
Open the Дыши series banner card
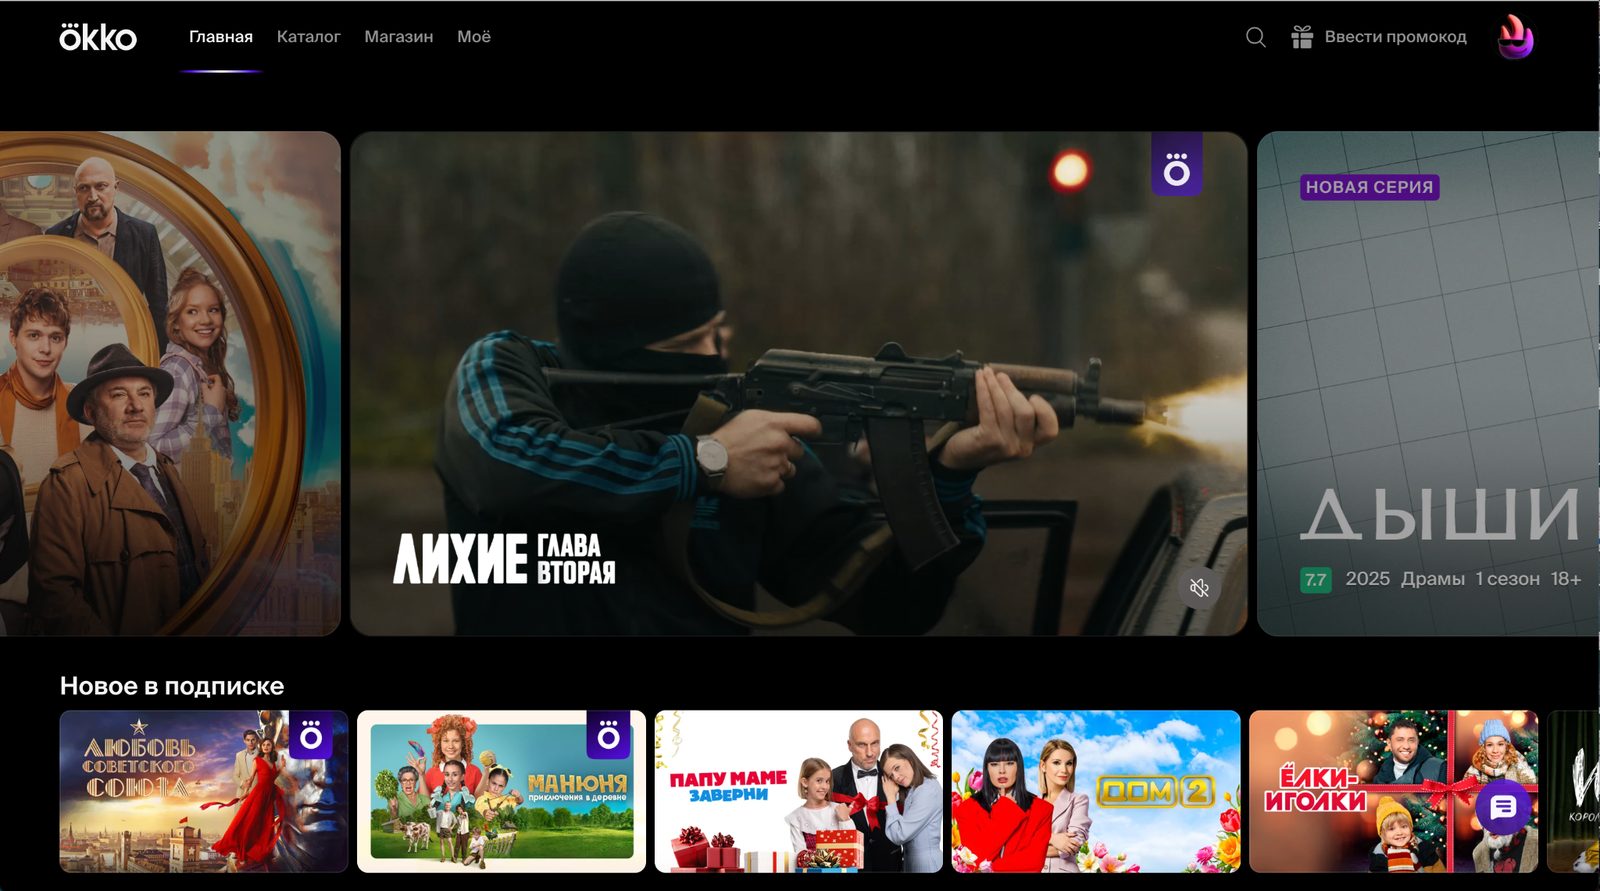pyautogui.click(x=1430, y=400)
